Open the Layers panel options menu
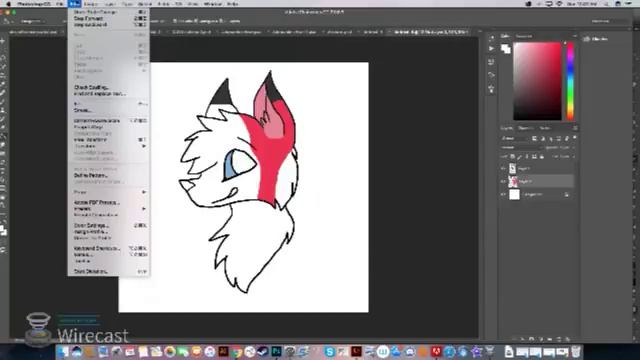Screen dimensions: 640x360 point(575,128)
